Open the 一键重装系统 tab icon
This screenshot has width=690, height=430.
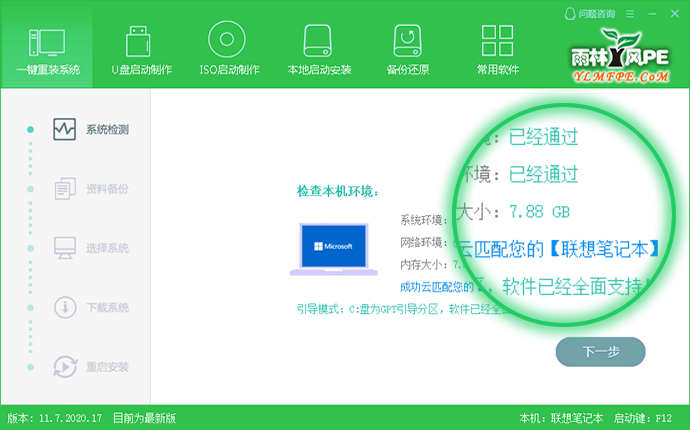click(x=47, y=43)
